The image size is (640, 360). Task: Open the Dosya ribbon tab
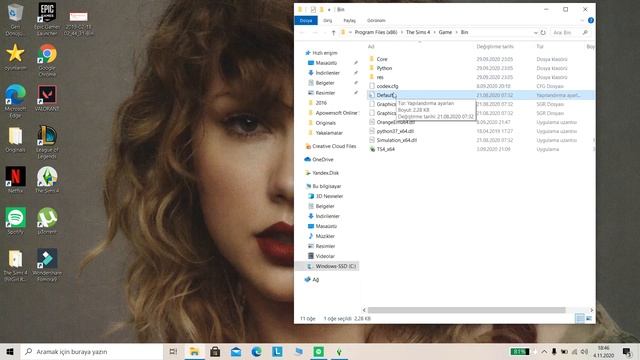point(306,20)
